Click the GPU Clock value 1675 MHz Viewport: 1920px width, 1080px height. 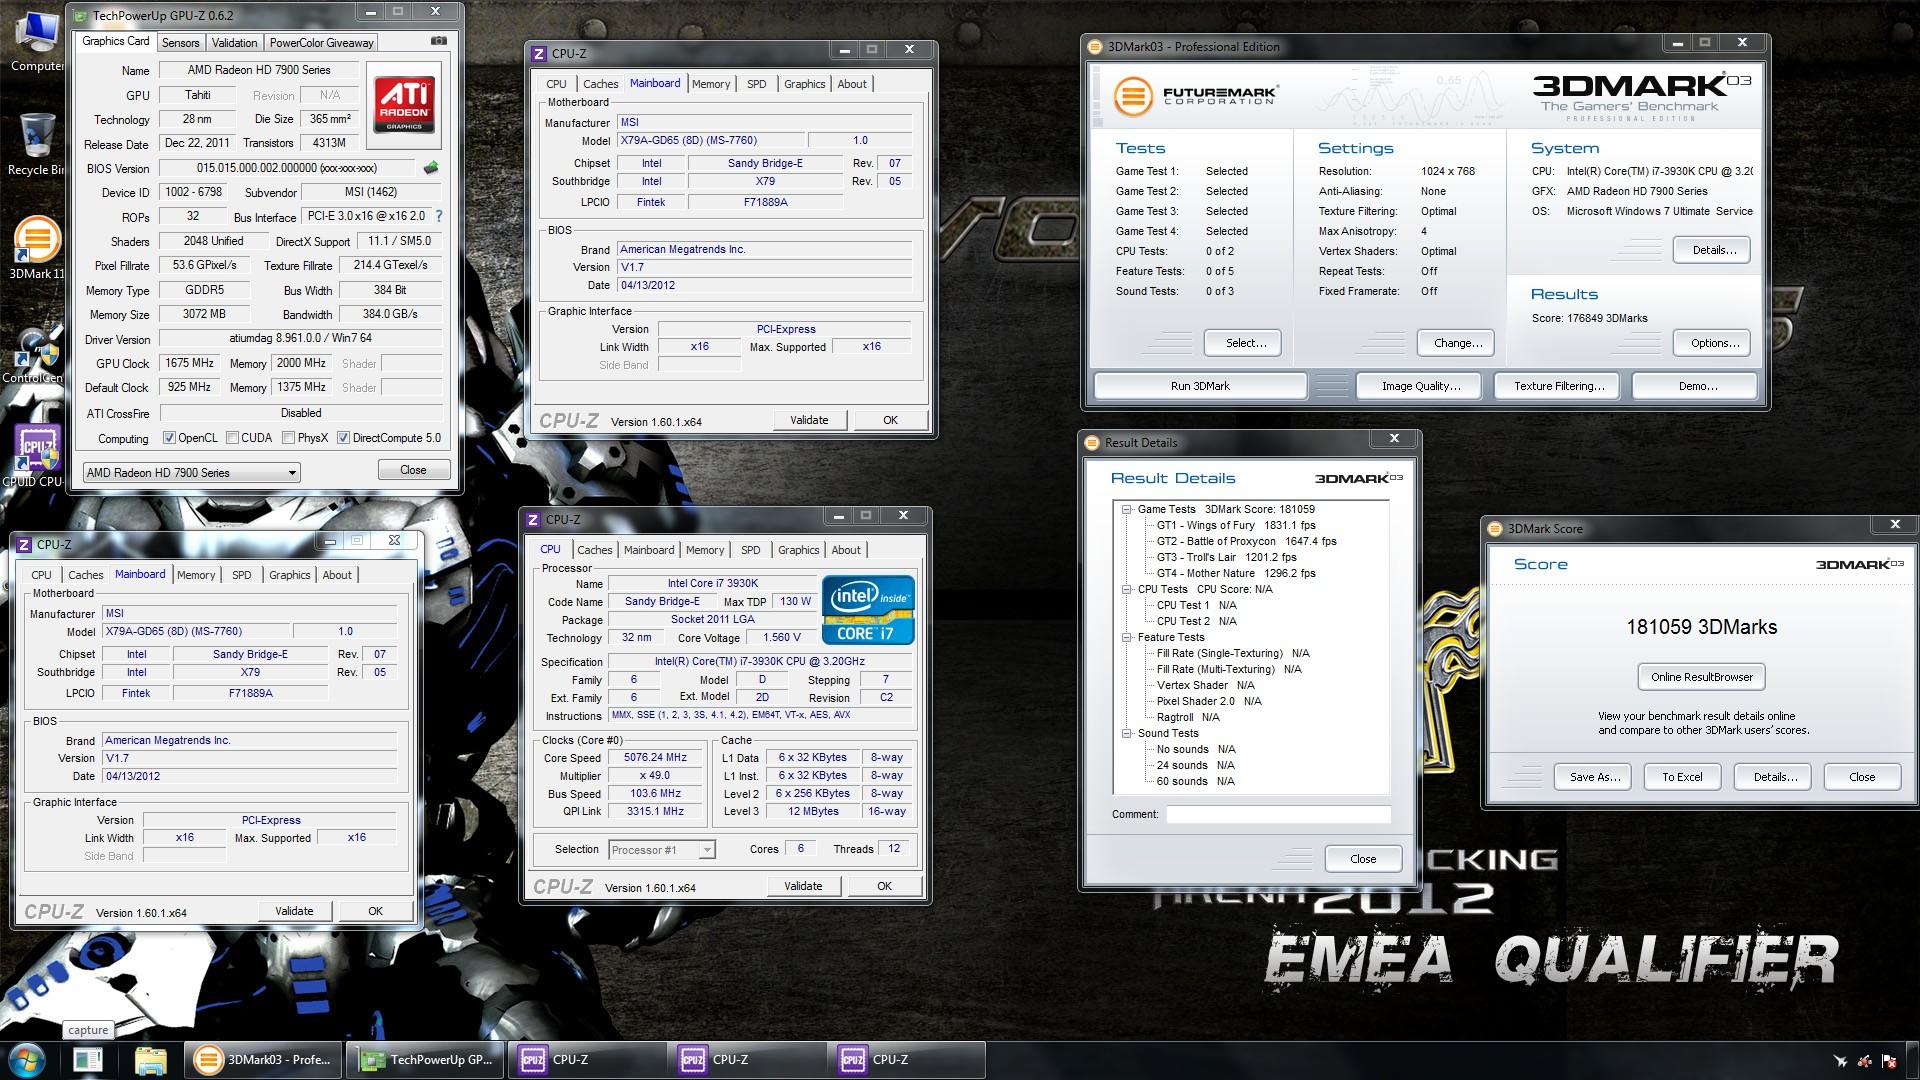(190, 363)
